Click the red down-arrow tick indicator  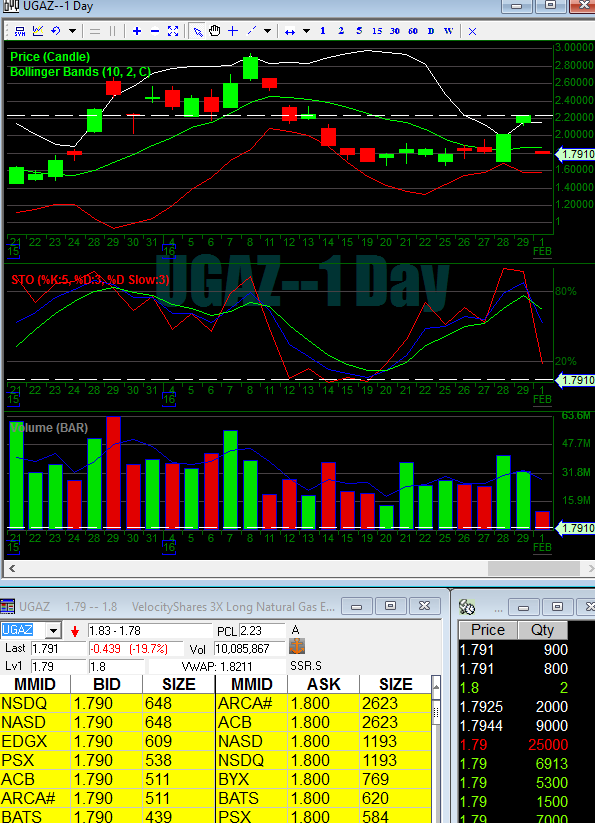pyautogui.click(x=75, y=631)
